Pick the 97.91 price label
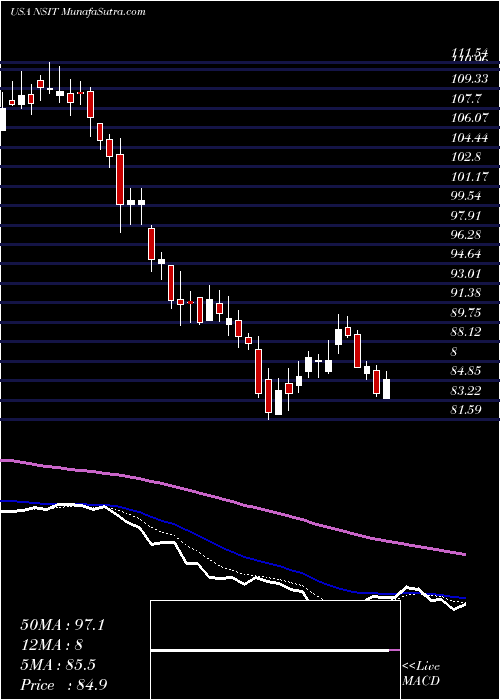 (467, 216)
